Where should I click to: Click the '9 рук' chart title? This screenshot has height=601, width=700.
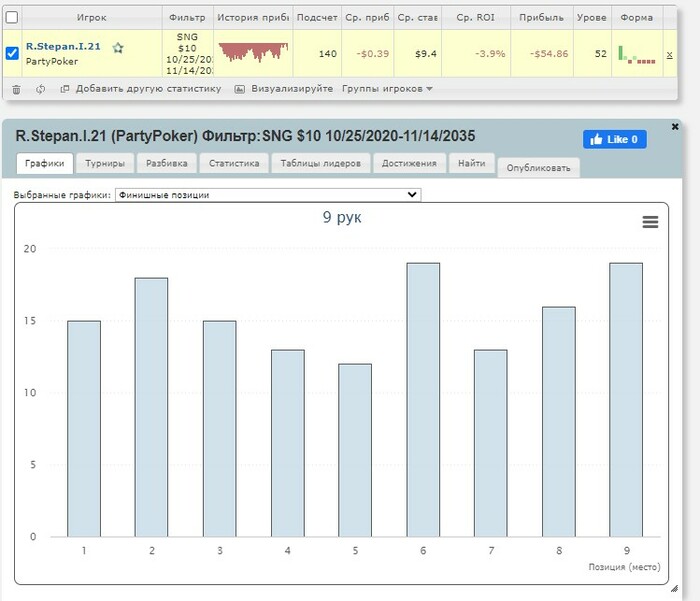click(x=342, y=217)
